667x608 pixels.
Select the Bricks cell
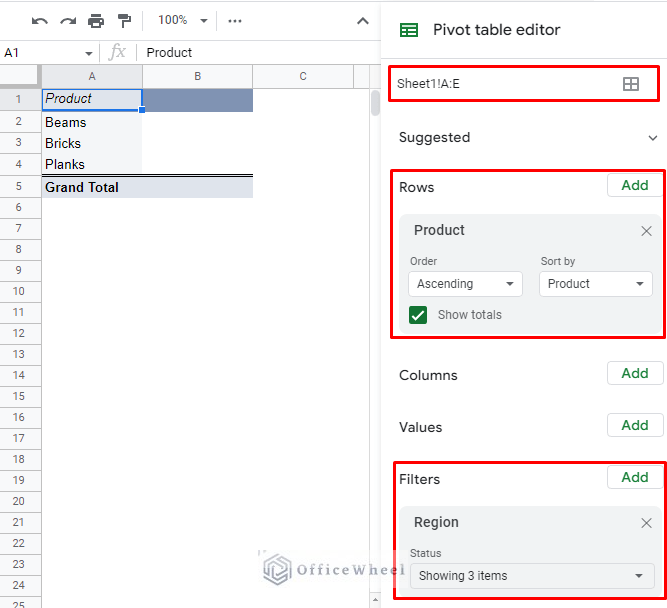click(x=91, y=143)
